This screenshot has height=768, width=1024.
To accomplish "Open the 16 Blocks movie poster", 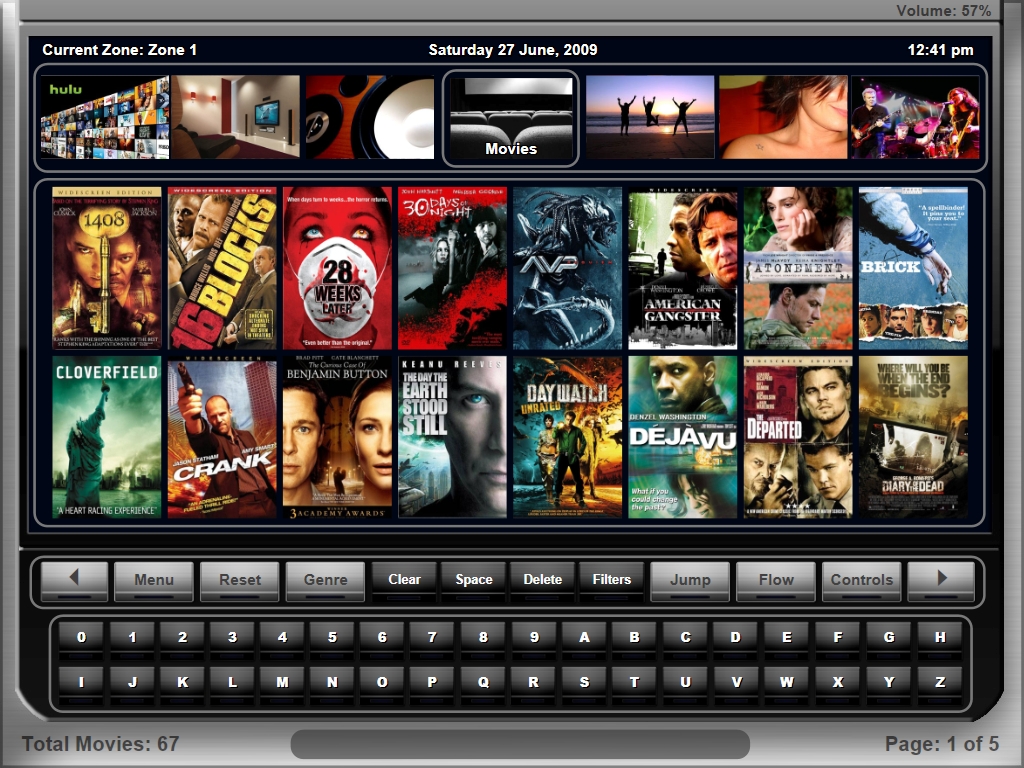I will [x=222, y=268].
